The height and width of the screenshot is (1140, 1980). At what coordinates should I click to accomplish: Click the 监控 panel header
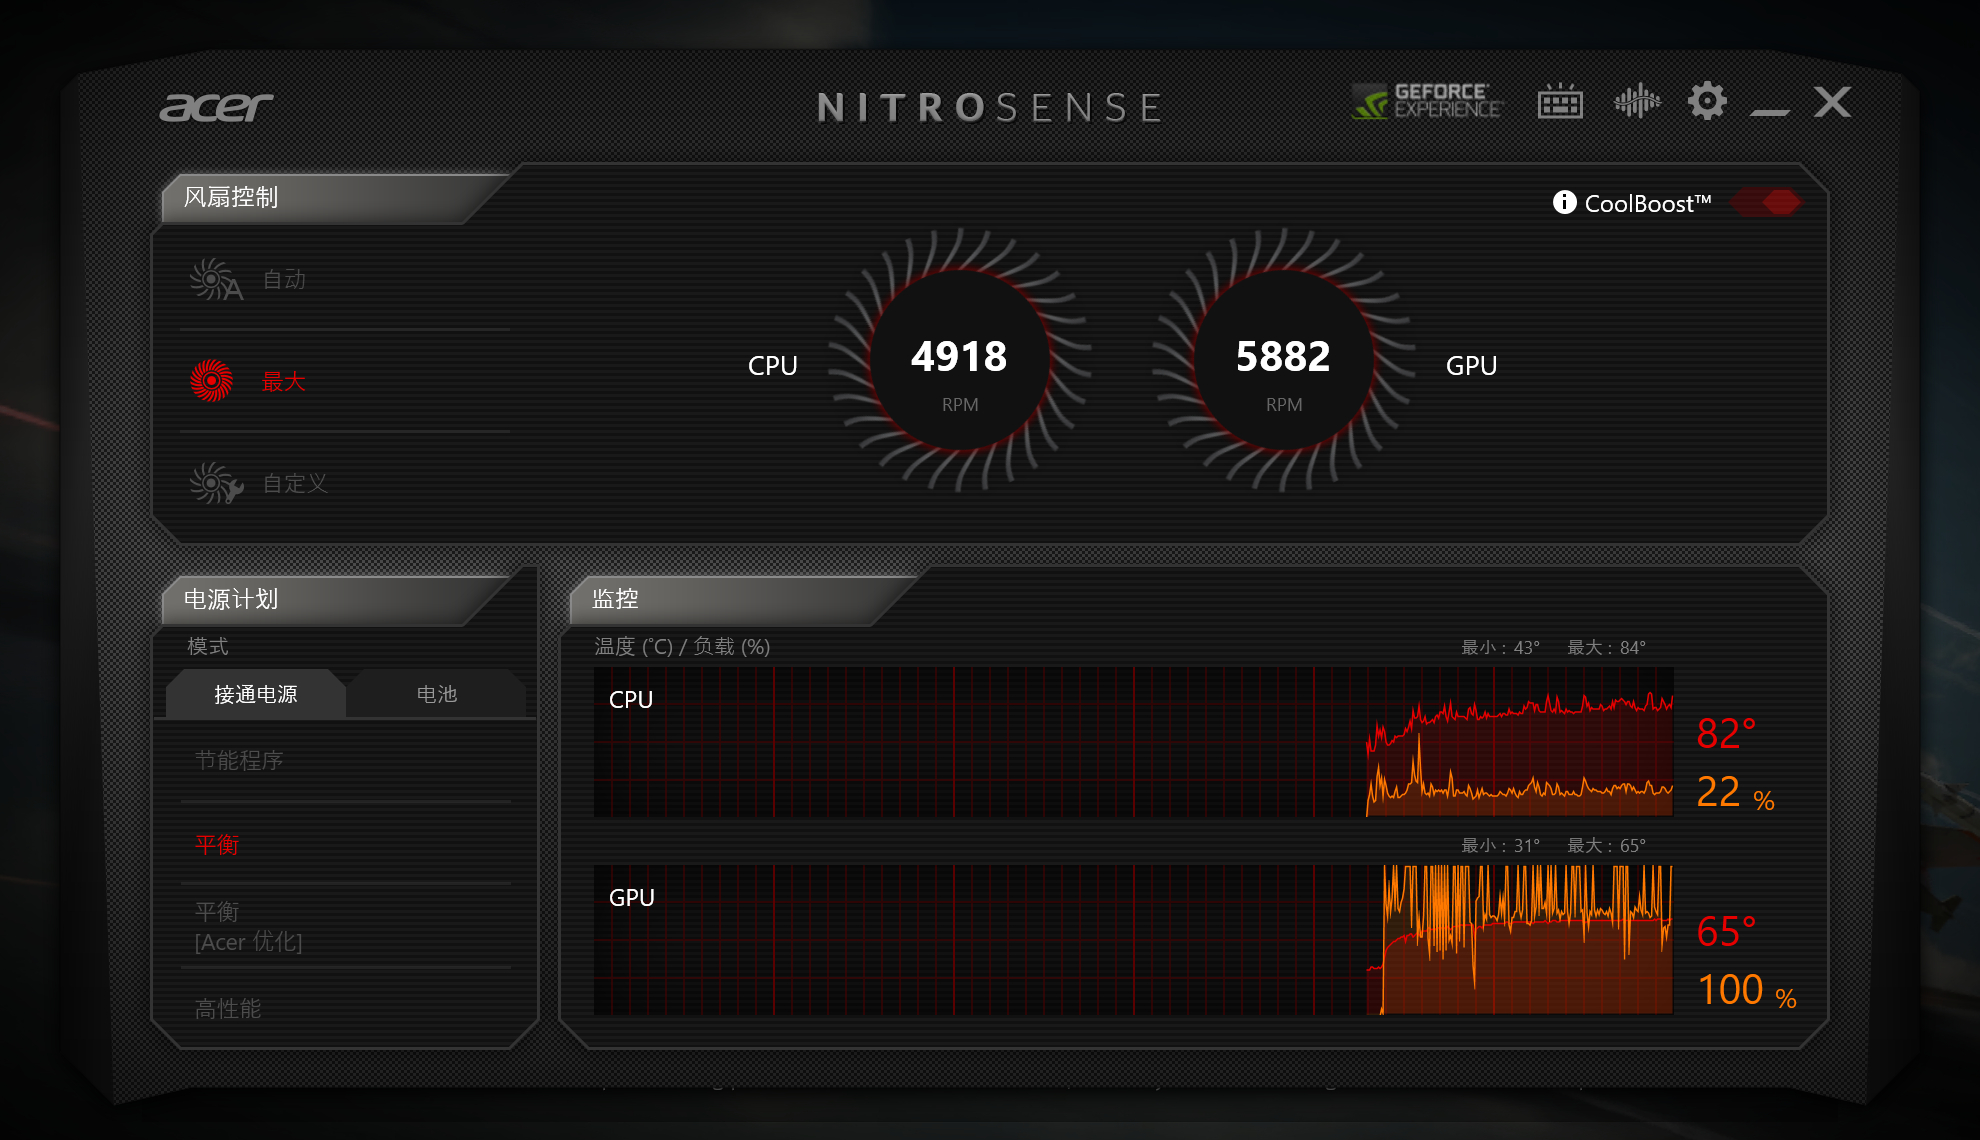pyautogui.click(x=743, y=600)
